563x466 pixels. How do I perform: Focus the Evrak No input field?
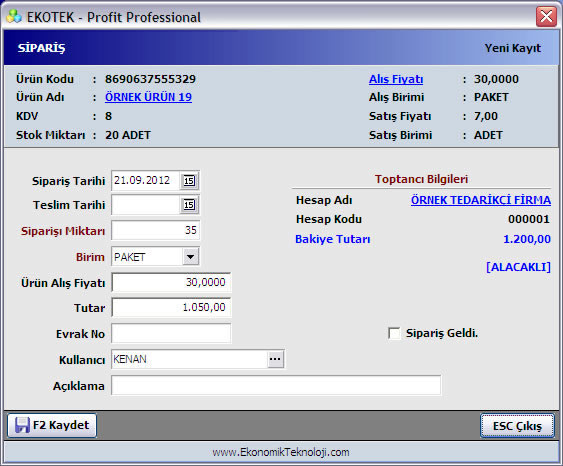(x=171, y=333)
